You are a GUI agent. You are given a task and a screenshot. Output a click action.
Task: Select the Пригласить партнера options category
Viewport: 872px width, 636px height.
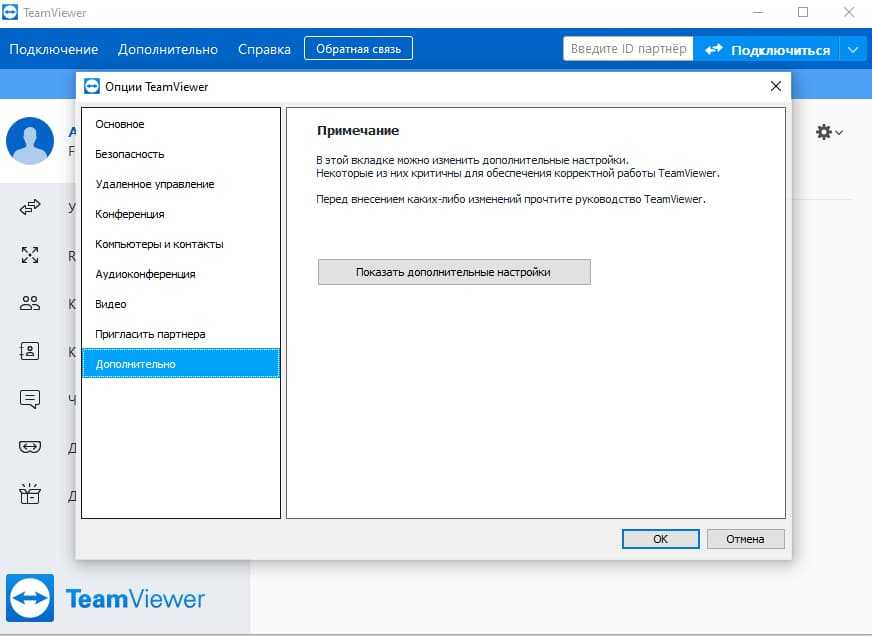pyautogui.click(x=181, y=334)
